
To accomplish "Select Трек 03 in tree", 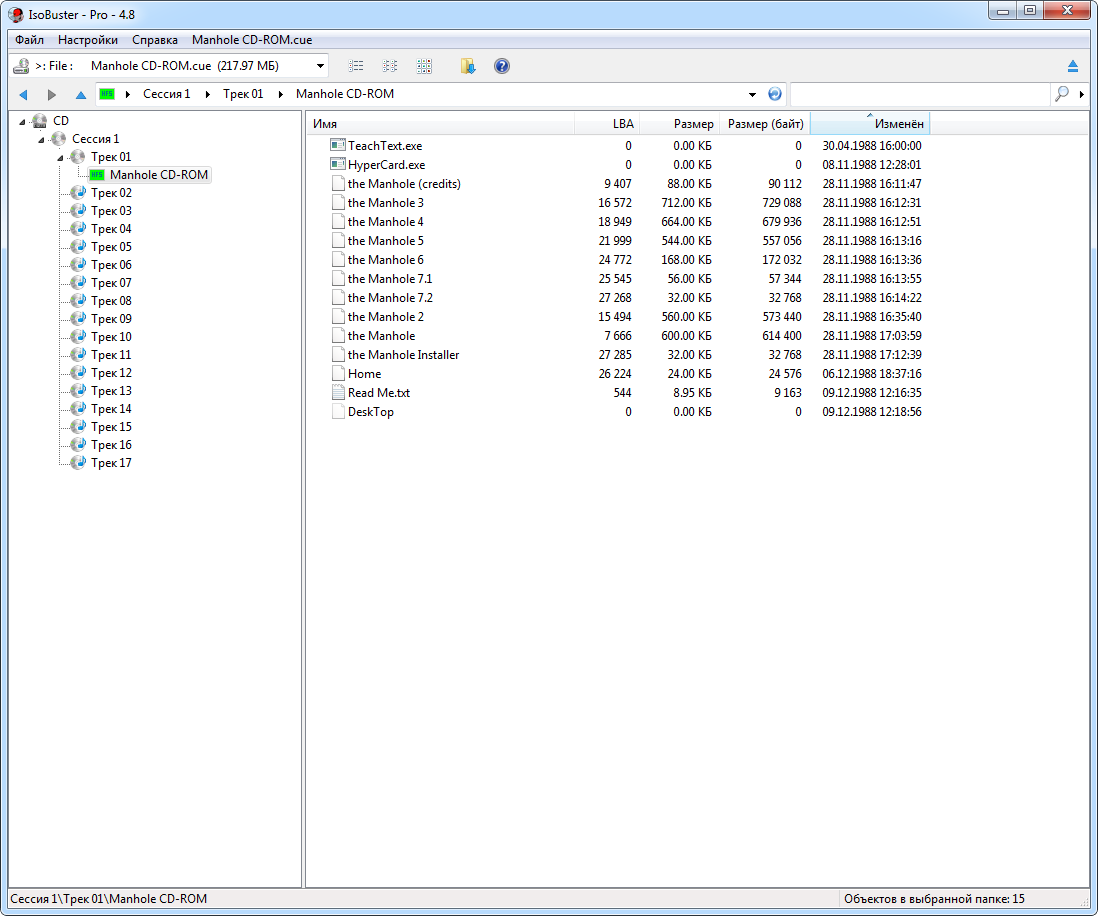I will (x=111, y=211).
